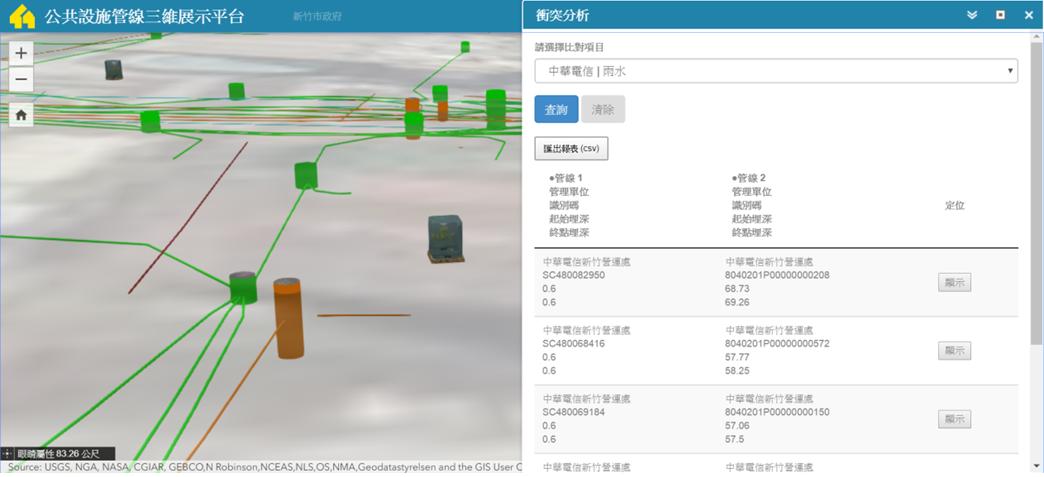Click the scrollbar down arrow in results panel
The width and height of the screenshot is (1044, 477).
coord(1036,465)
